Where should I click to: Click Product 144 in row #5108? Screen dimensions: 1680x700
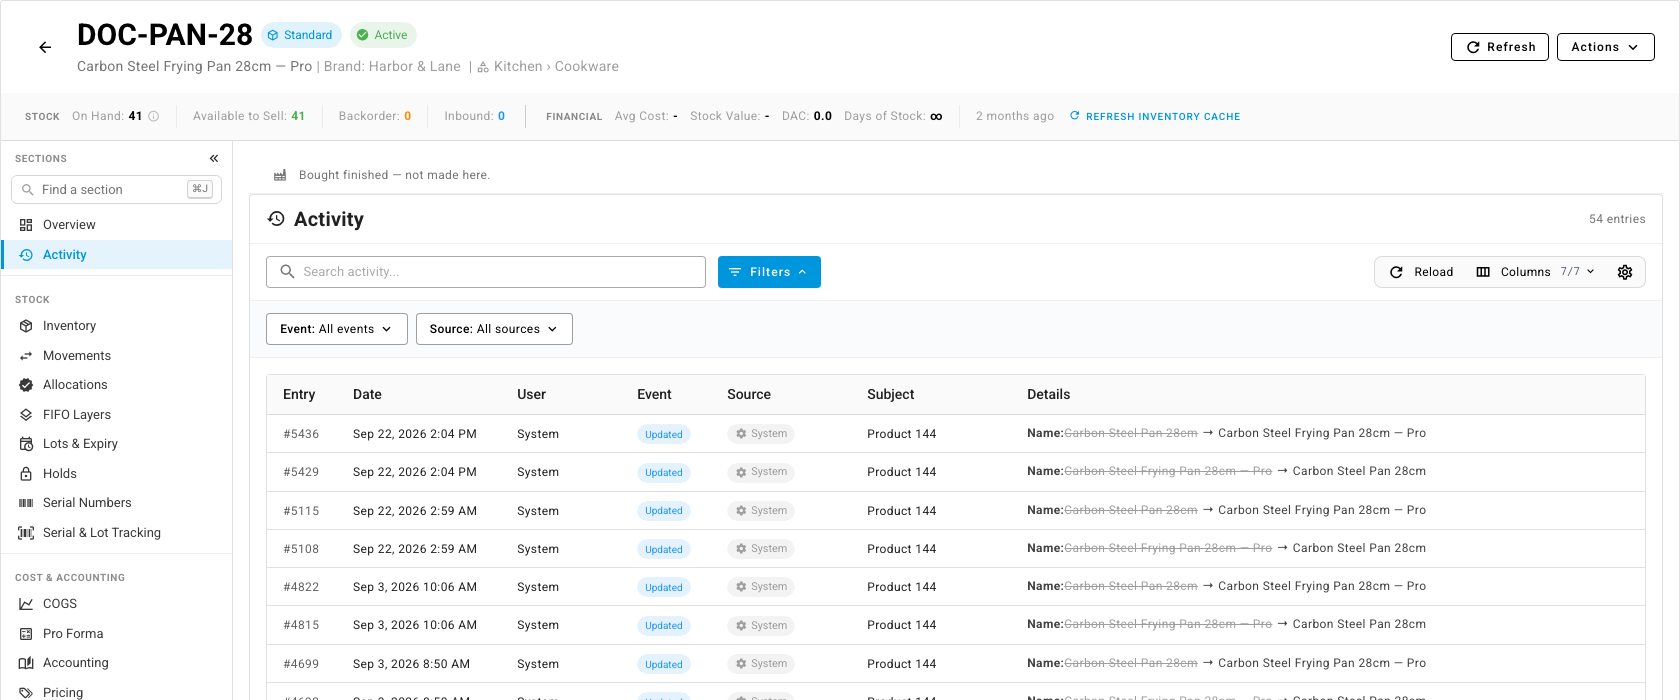pos(901,549)
